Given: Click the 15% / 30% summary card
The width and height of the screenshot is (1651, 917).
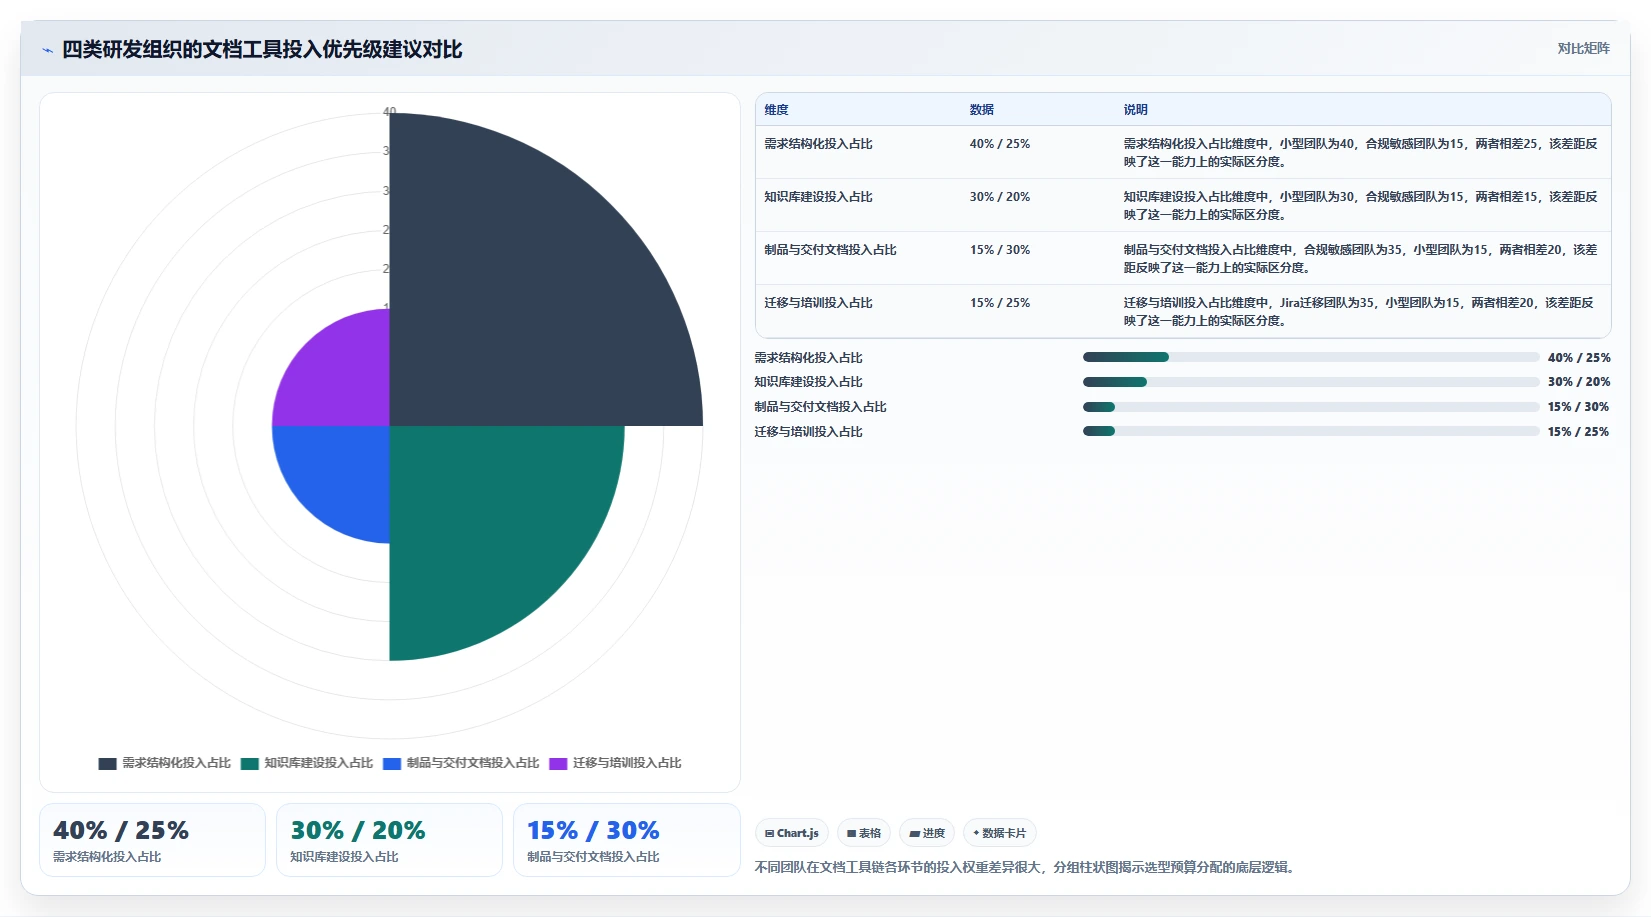Looking at the screenshot, I should (626, 840).
